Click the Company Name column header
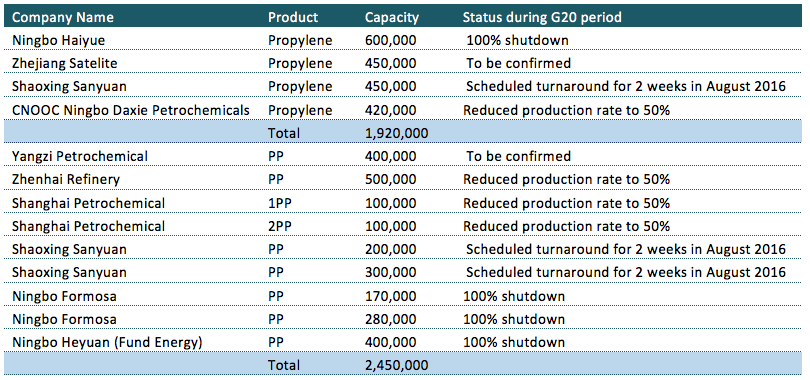Screen dimensions: 810x380 (63, 17)
